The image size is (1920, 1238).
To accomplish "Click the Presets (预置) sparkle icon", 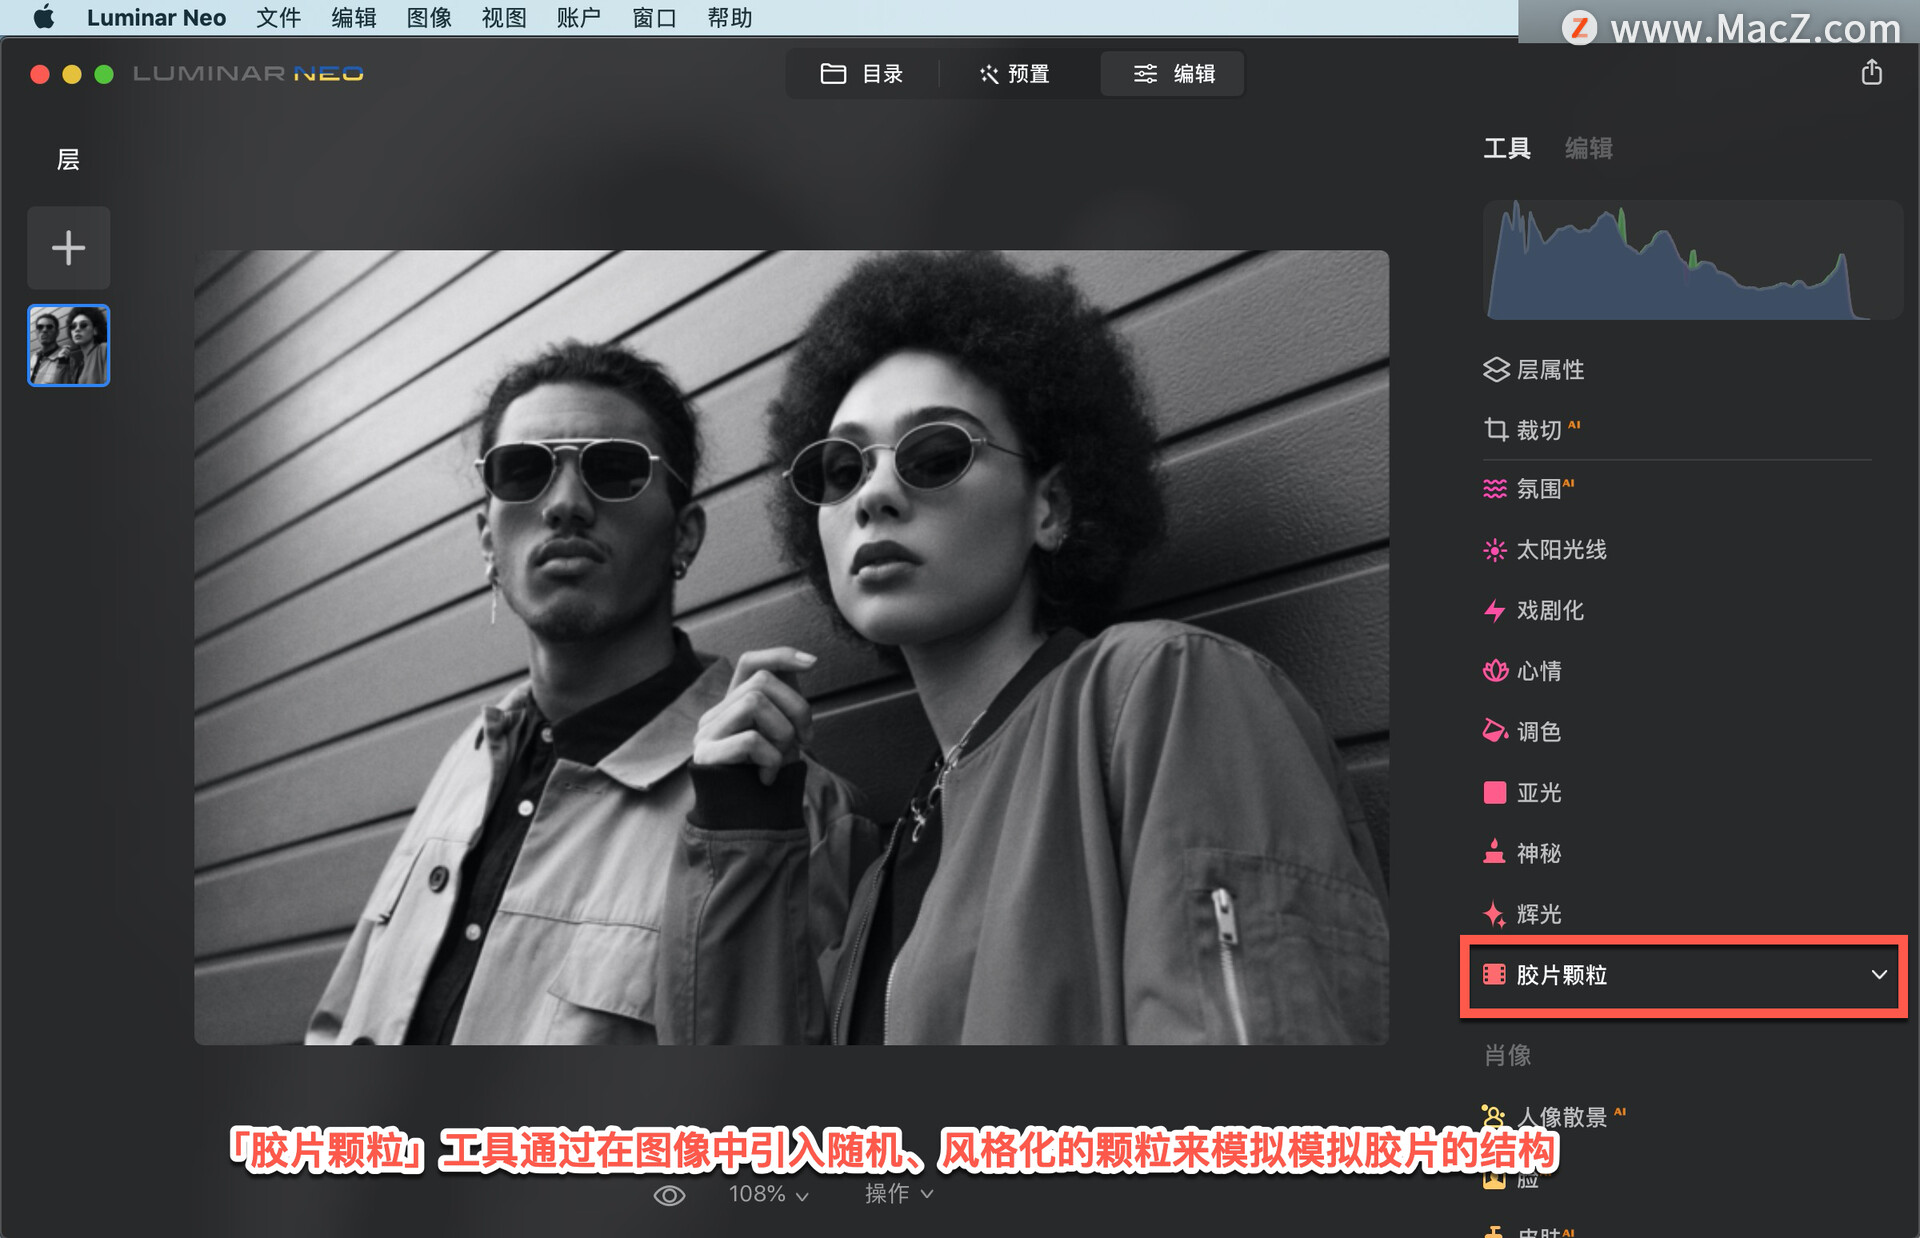I will pos(989,74).
